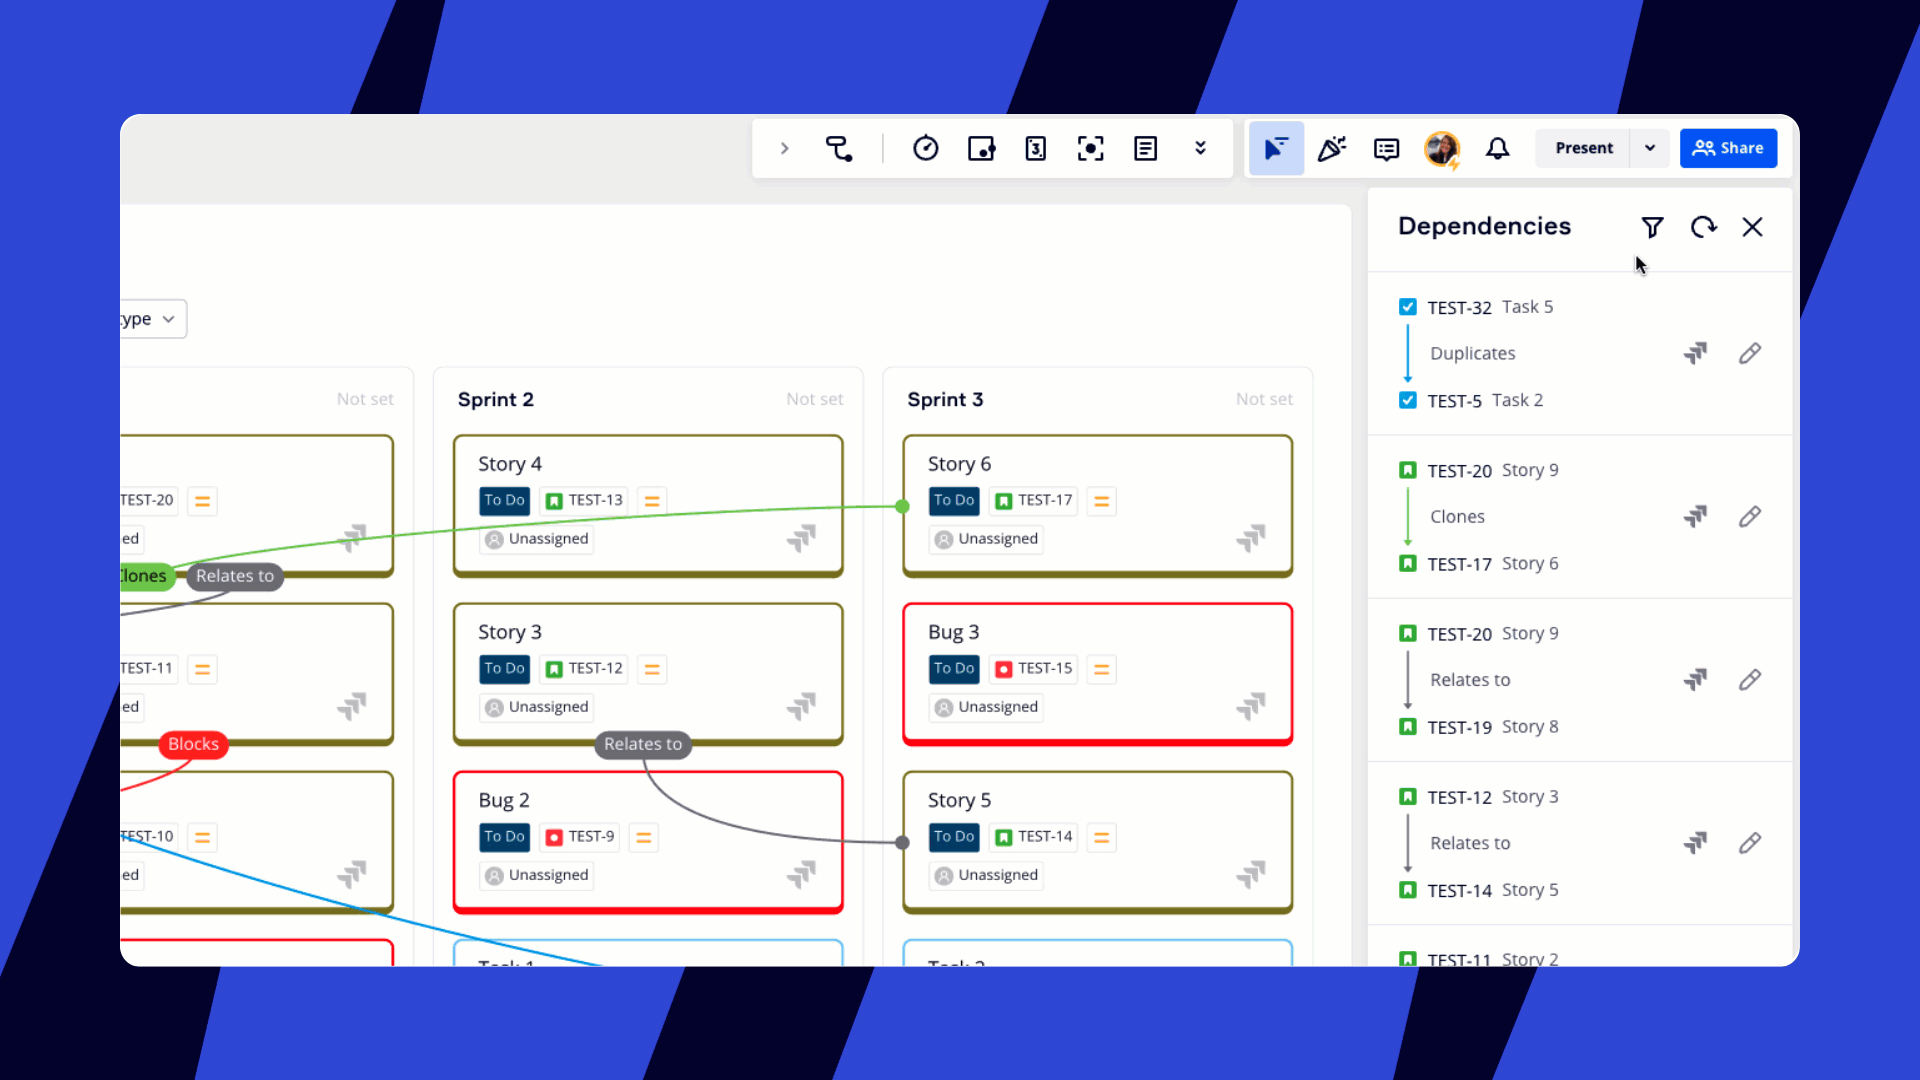
Task: Expand more toolbar tools double chevron
Action: [1200, 149]
